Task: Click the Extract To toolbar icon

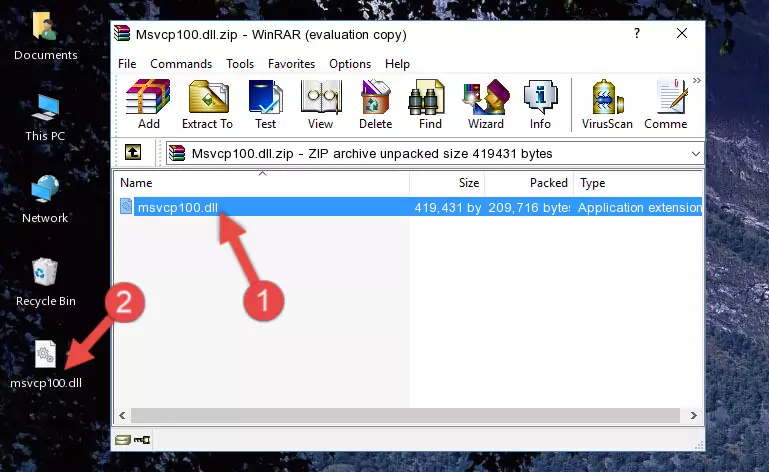Action: point(207,104)
